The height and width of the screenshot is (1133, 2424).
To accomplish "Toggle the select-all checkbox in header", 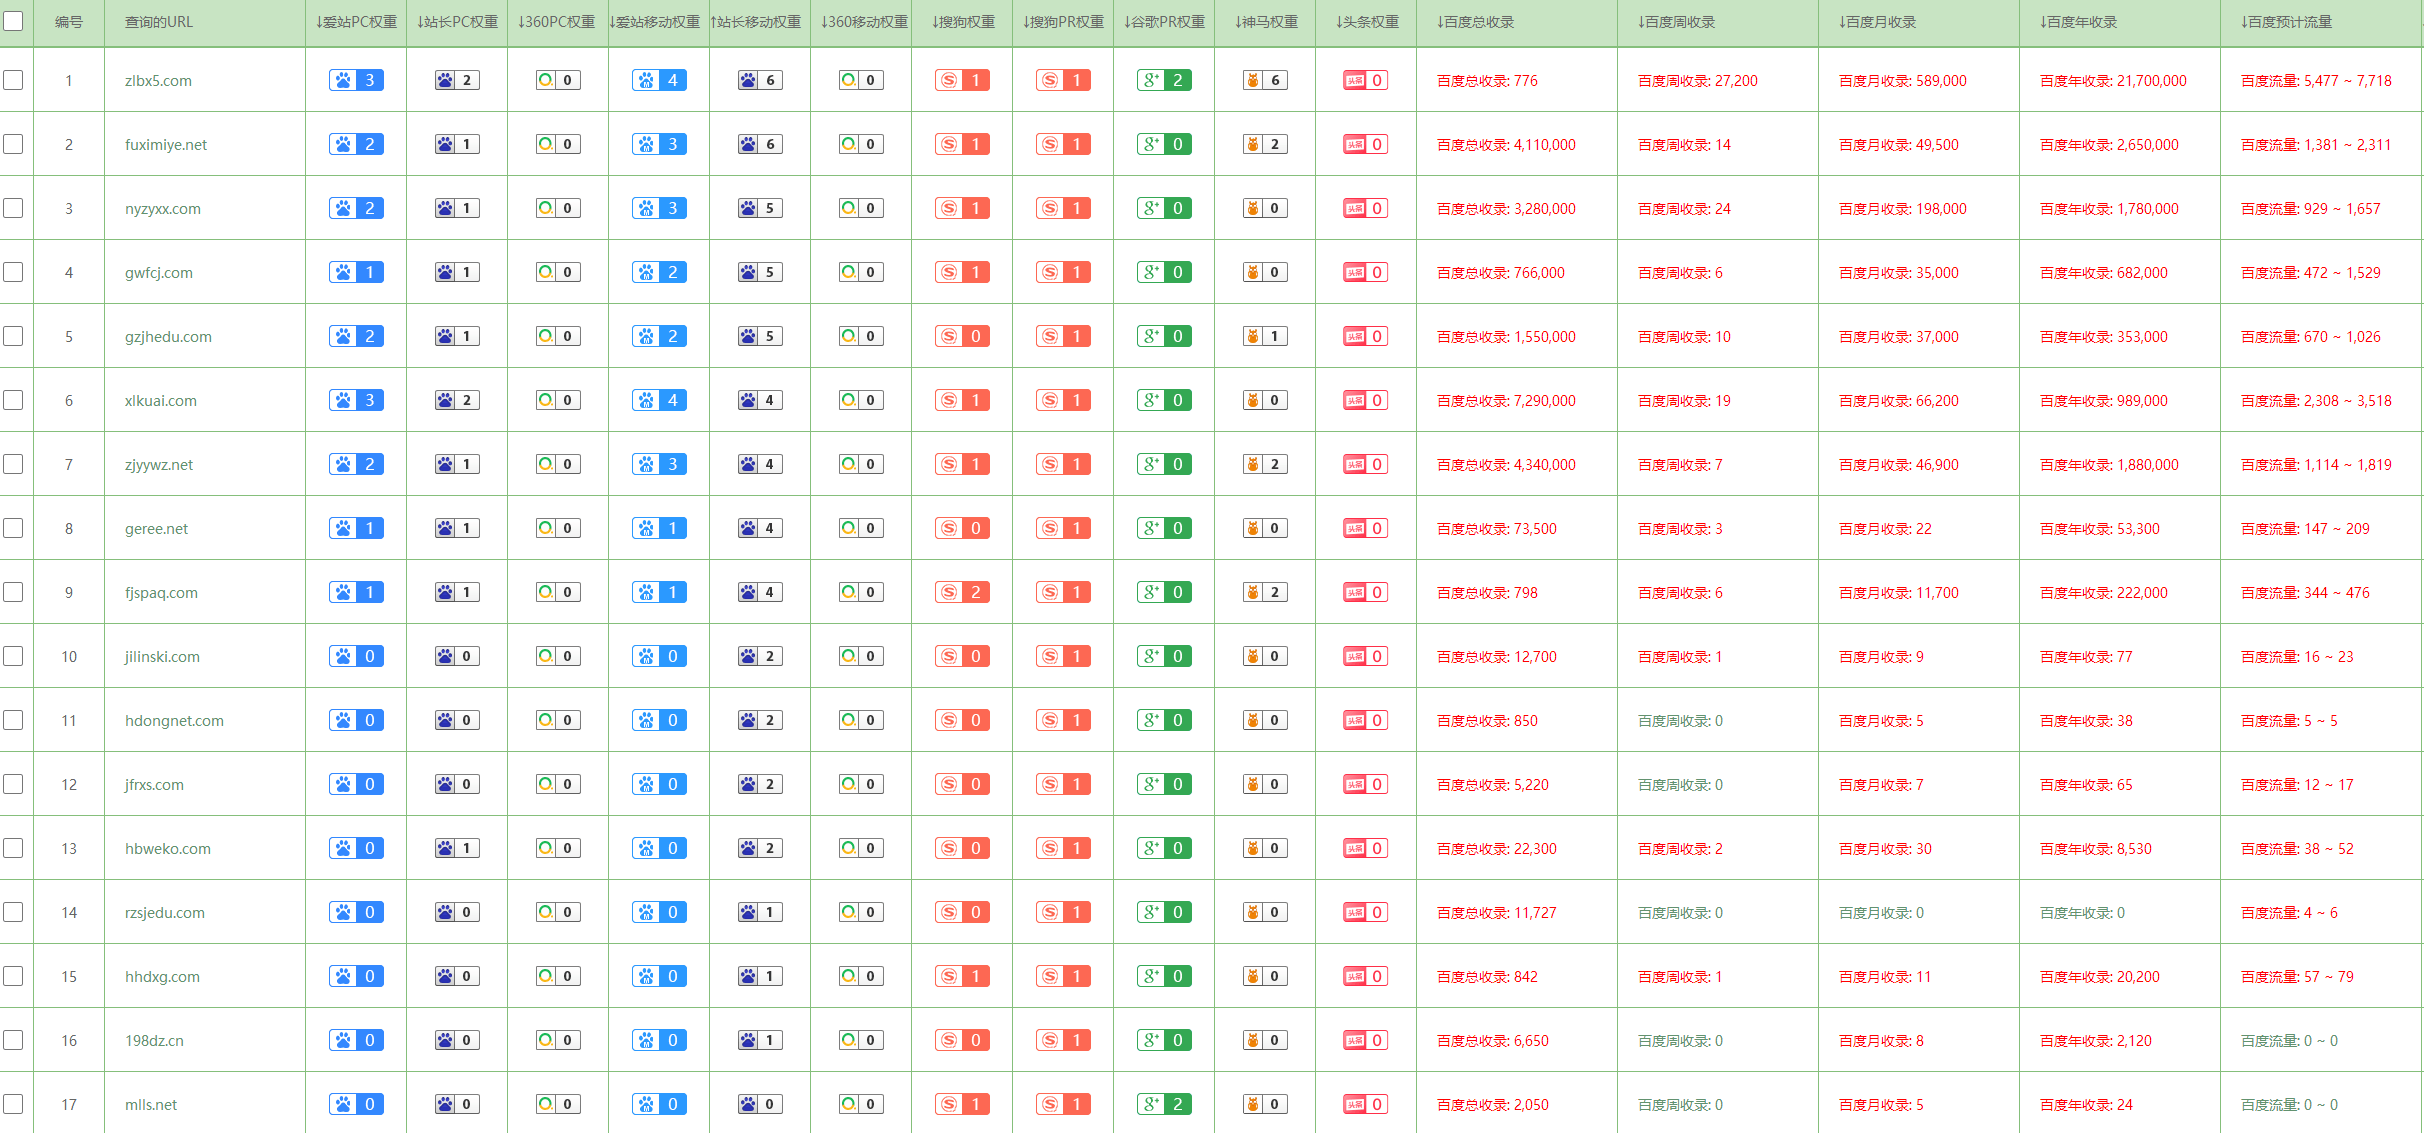I will 13,21.
